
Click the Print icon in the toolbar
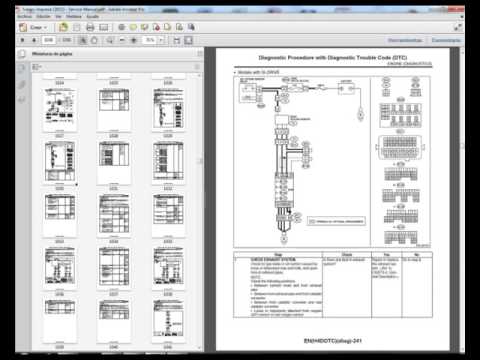[90, 27]
